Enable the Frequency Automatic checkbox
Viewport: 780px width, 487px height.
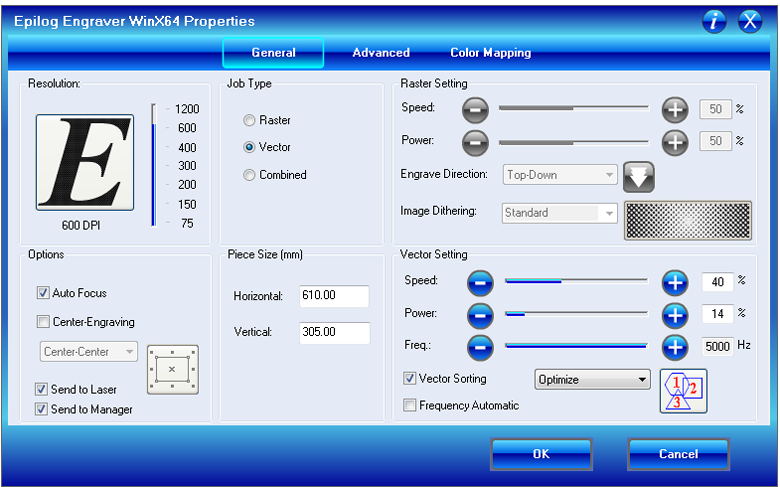coord(409,405)
